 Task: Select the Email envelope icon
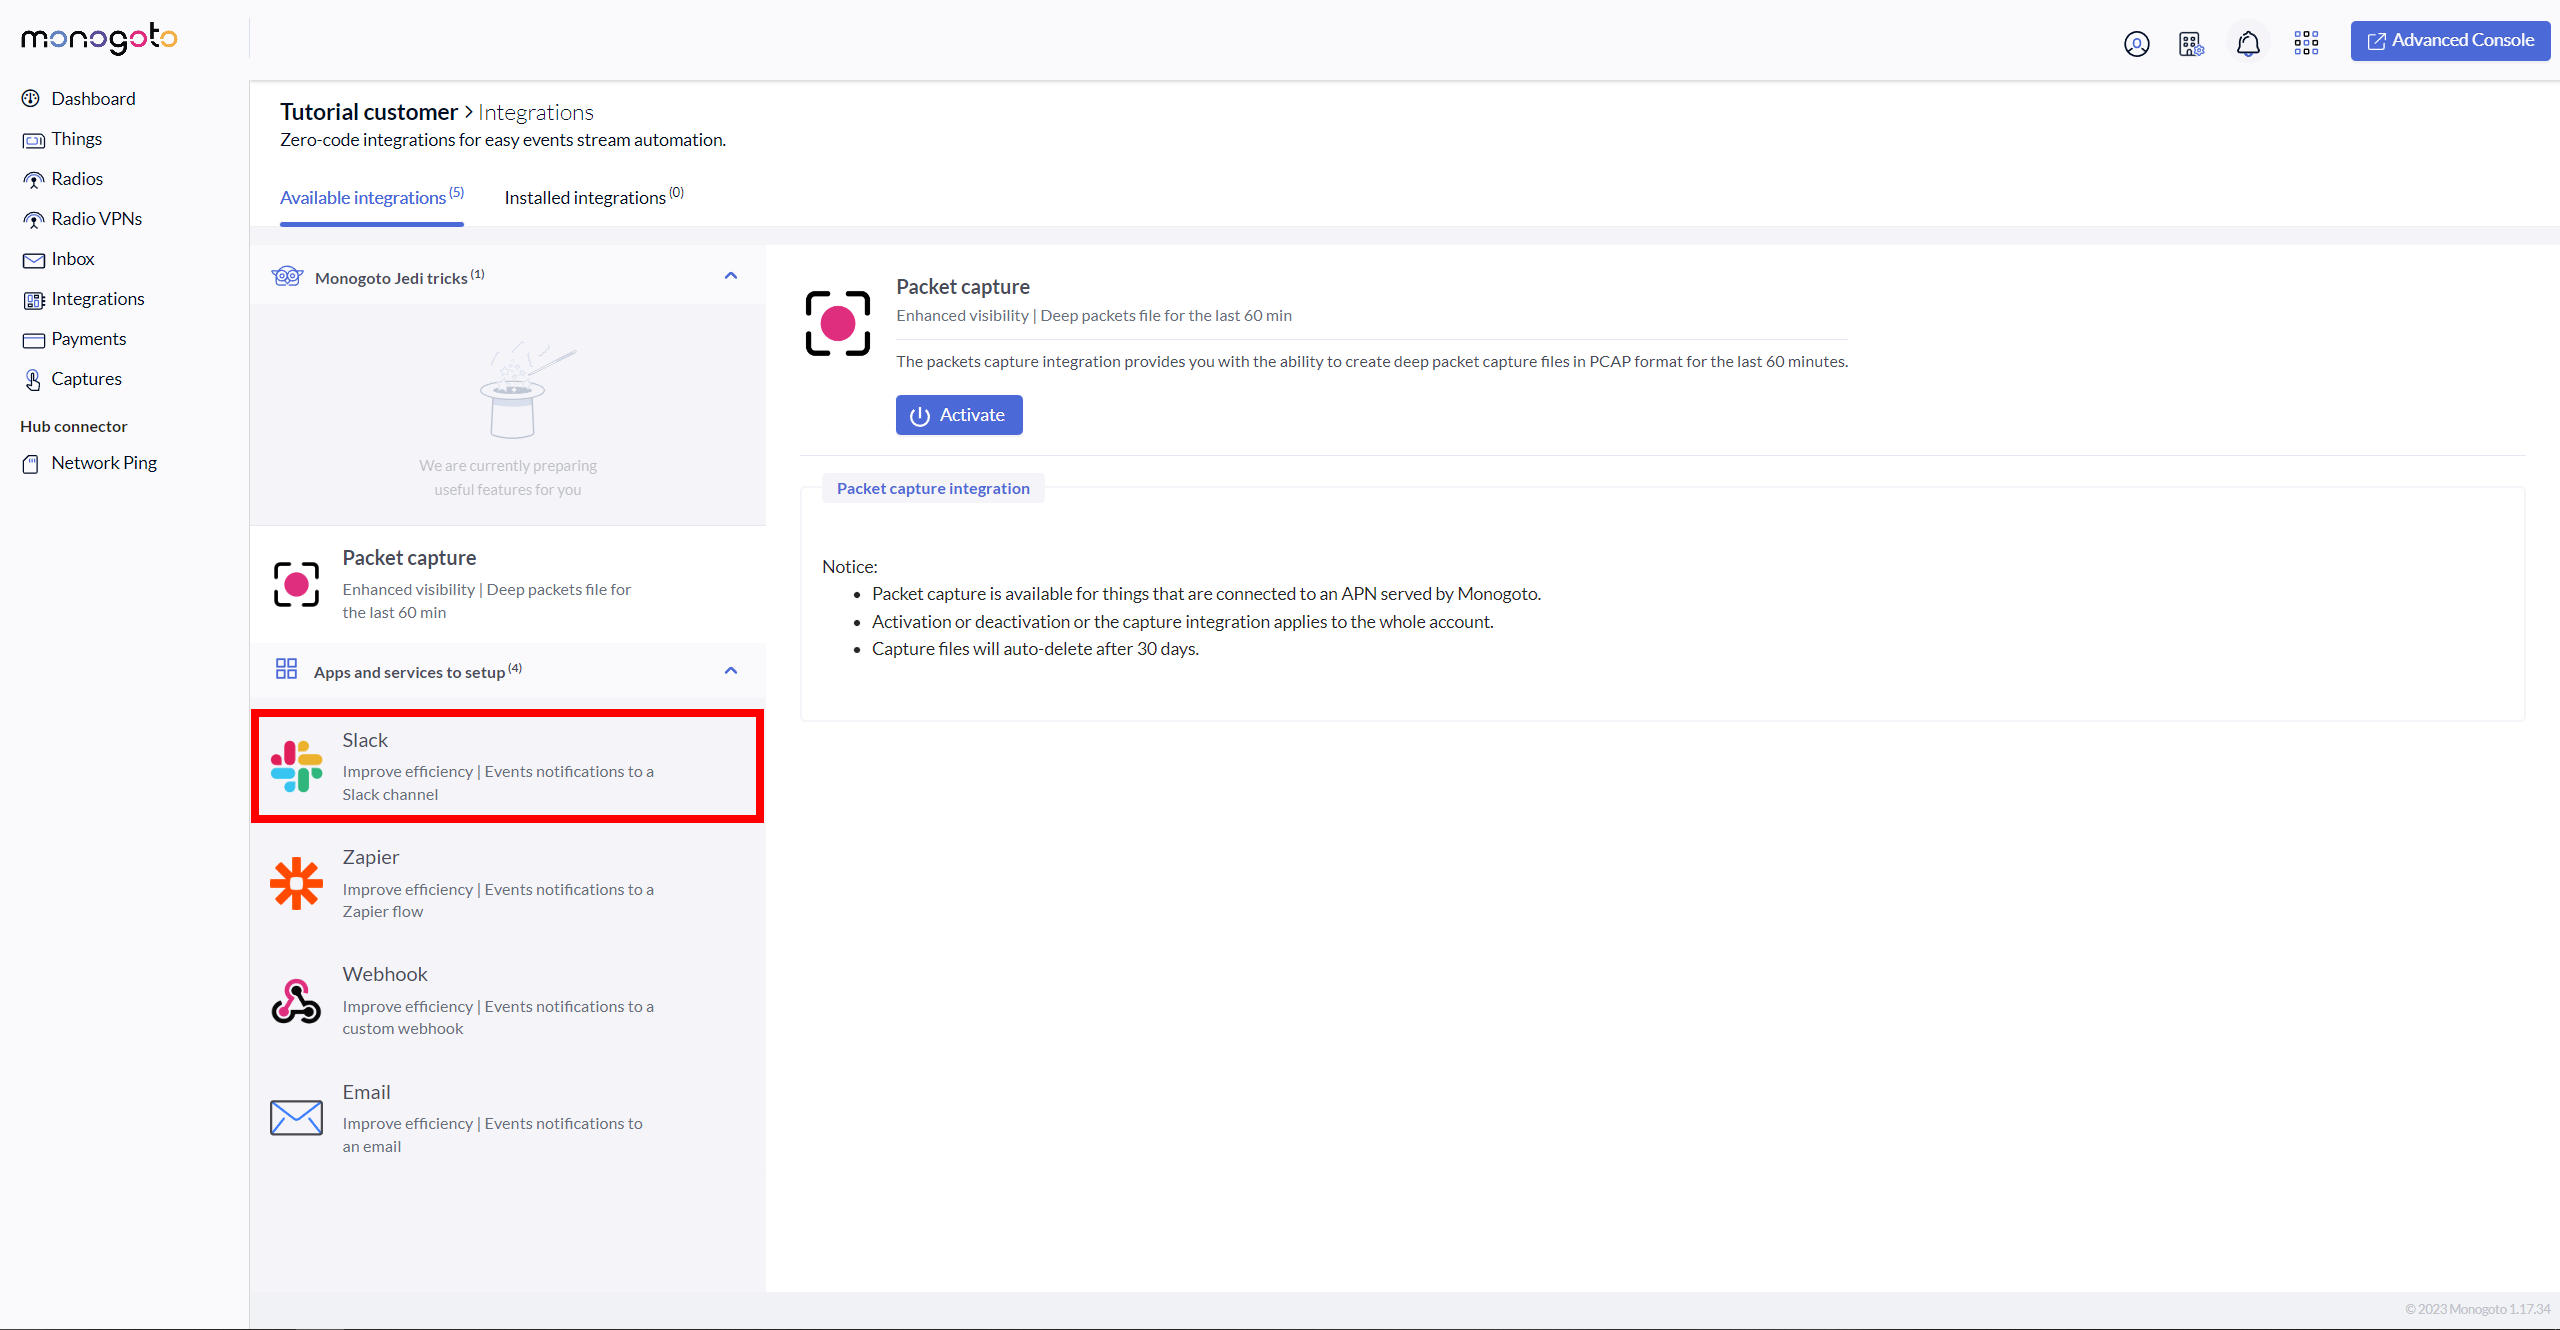click(296, 1118)
